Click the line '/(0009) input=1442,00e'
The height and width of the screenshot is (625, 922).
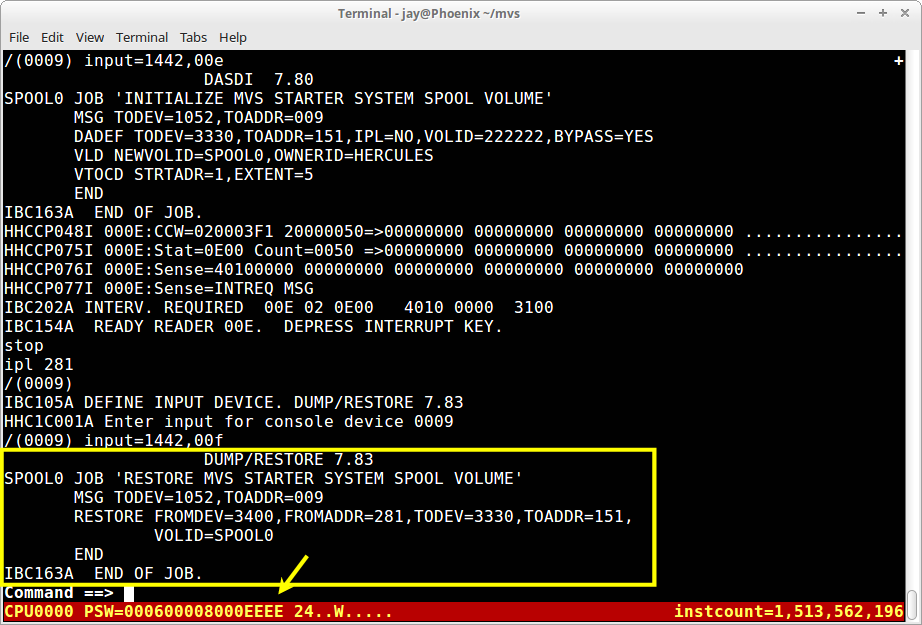click(x=113, y=61)
